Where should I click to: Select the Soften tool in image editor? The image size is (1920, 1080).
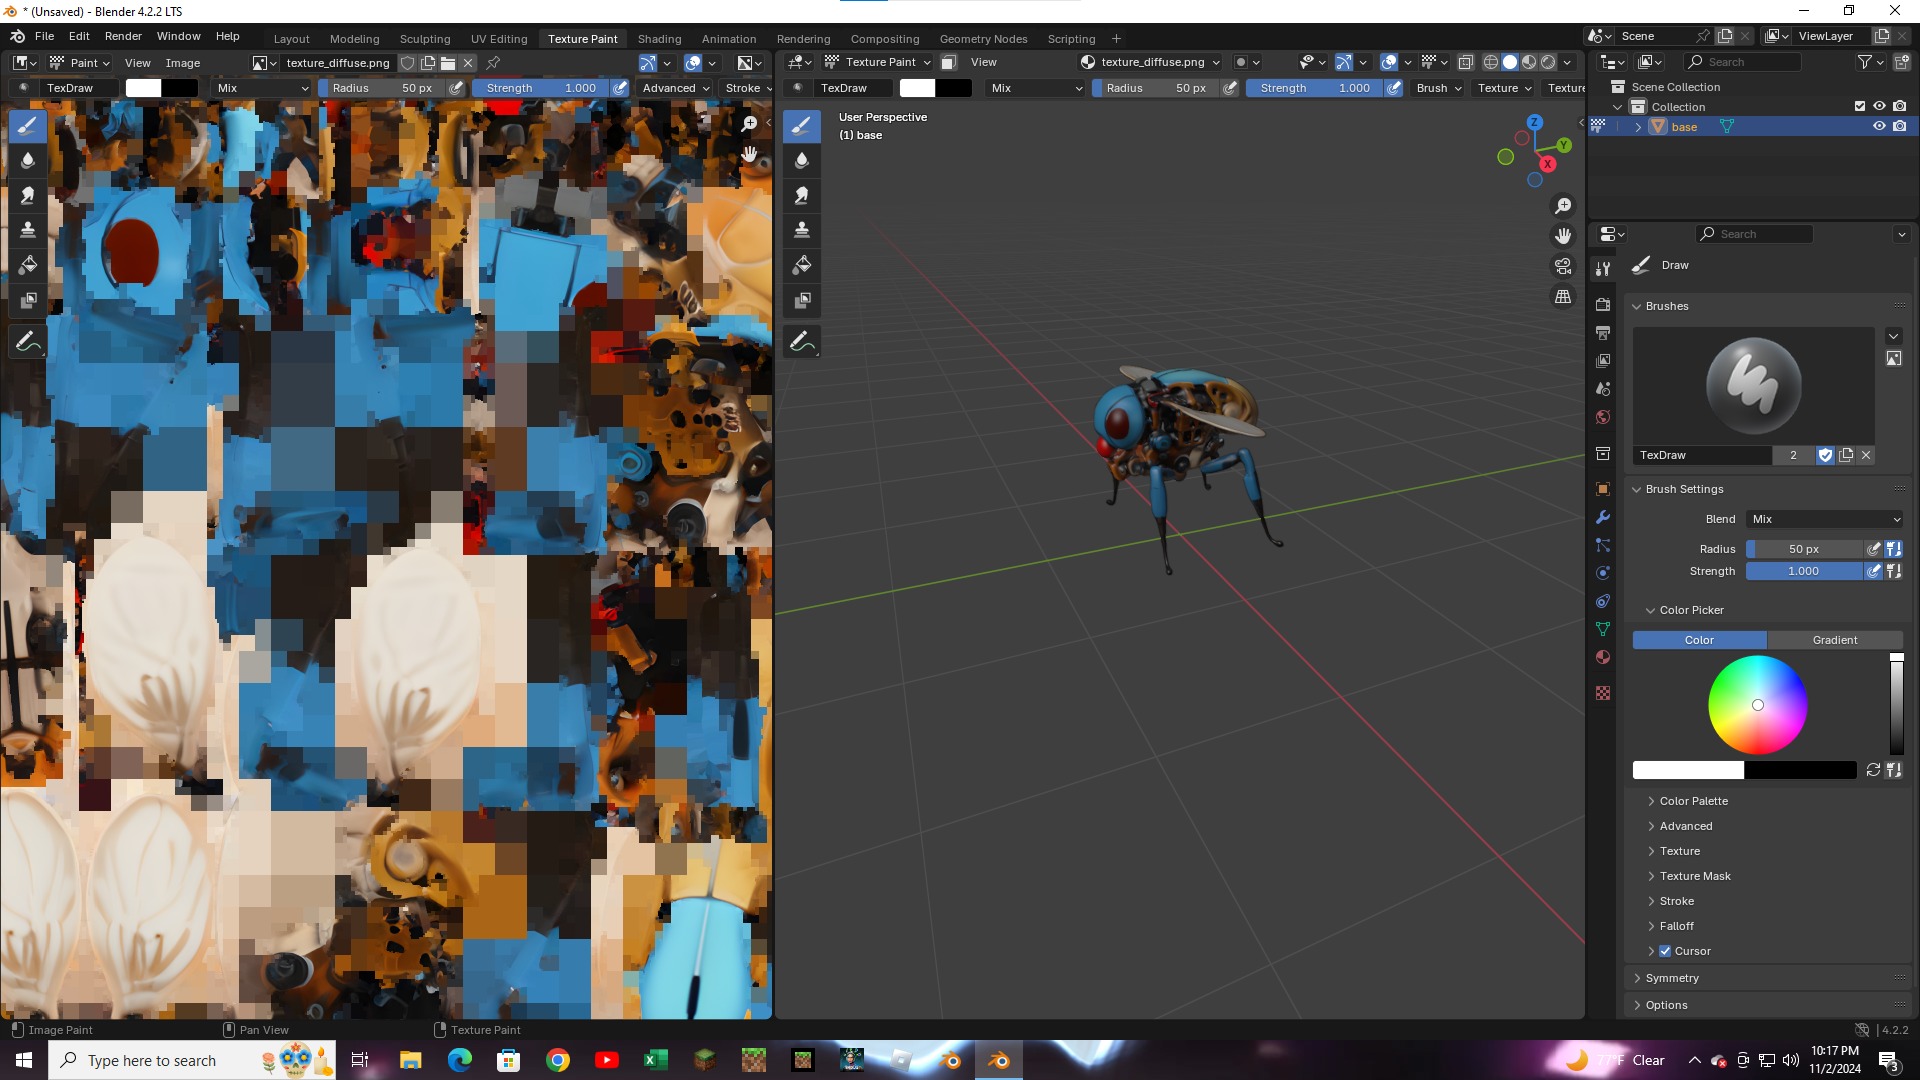tap(28, 161)
